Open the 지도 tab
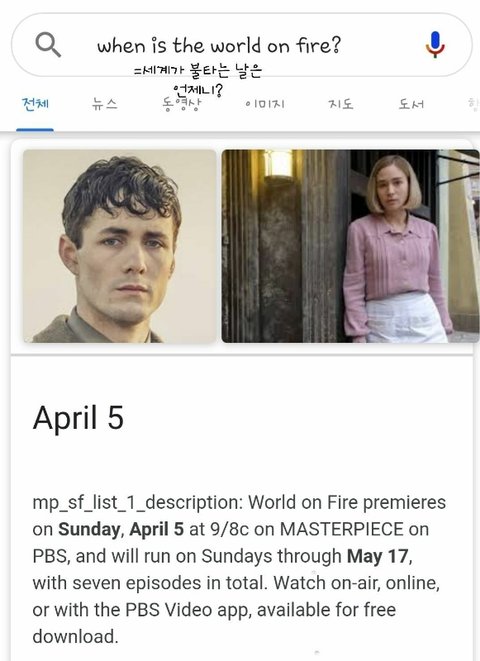480x661 pixels. click(341, 104)
